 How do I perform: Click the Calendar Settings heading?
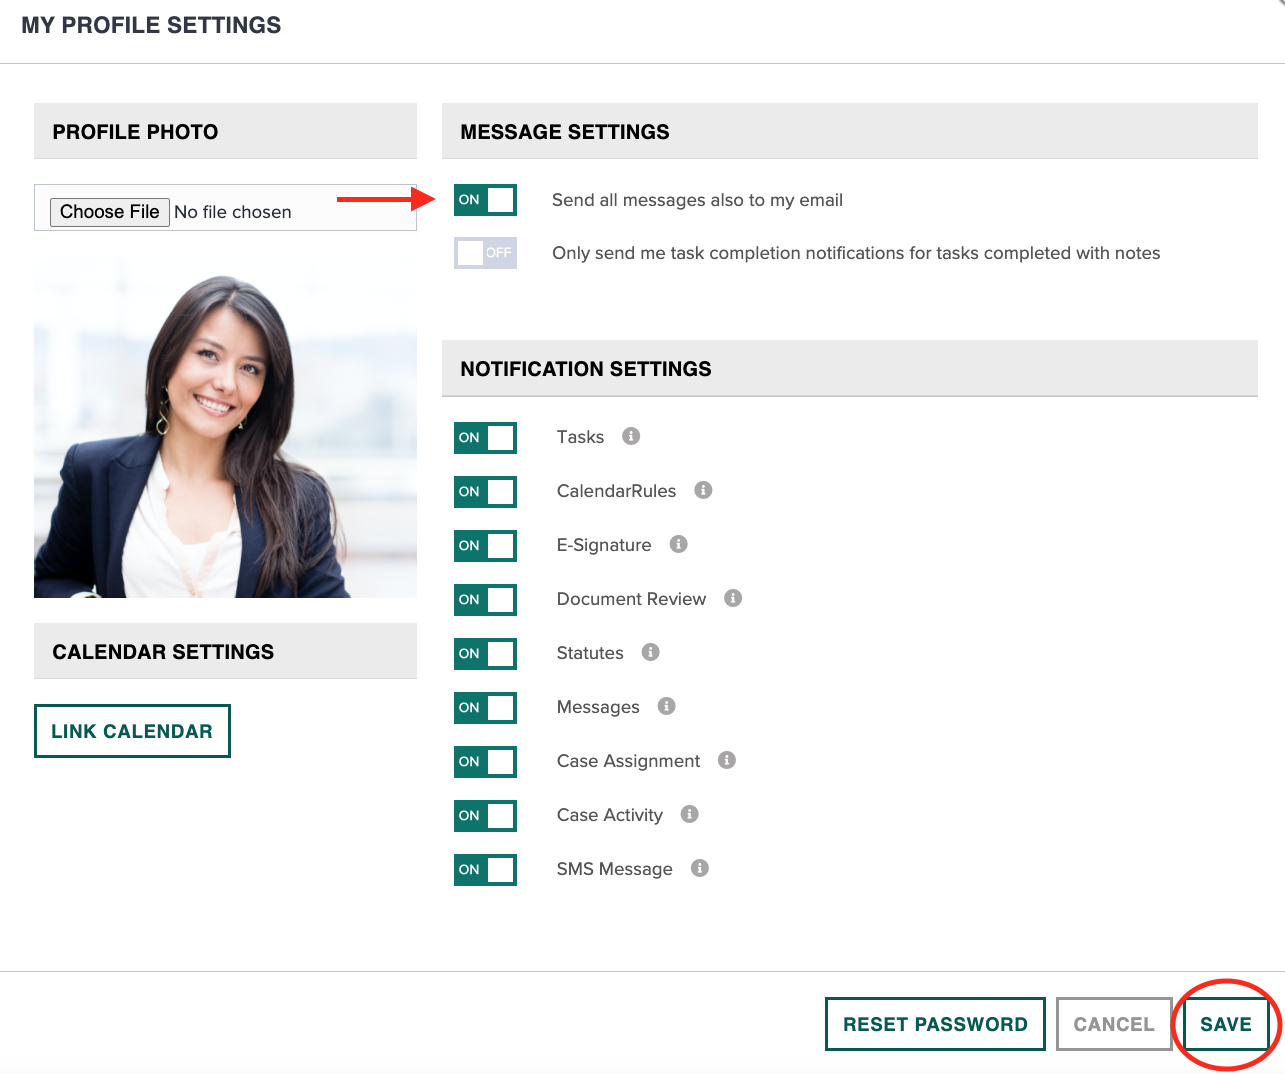click(x=163, y=652)
